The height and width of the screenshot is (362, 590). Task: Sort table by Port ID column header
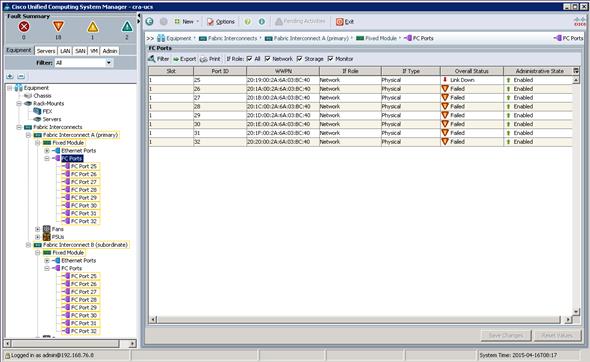coord(220,71)
